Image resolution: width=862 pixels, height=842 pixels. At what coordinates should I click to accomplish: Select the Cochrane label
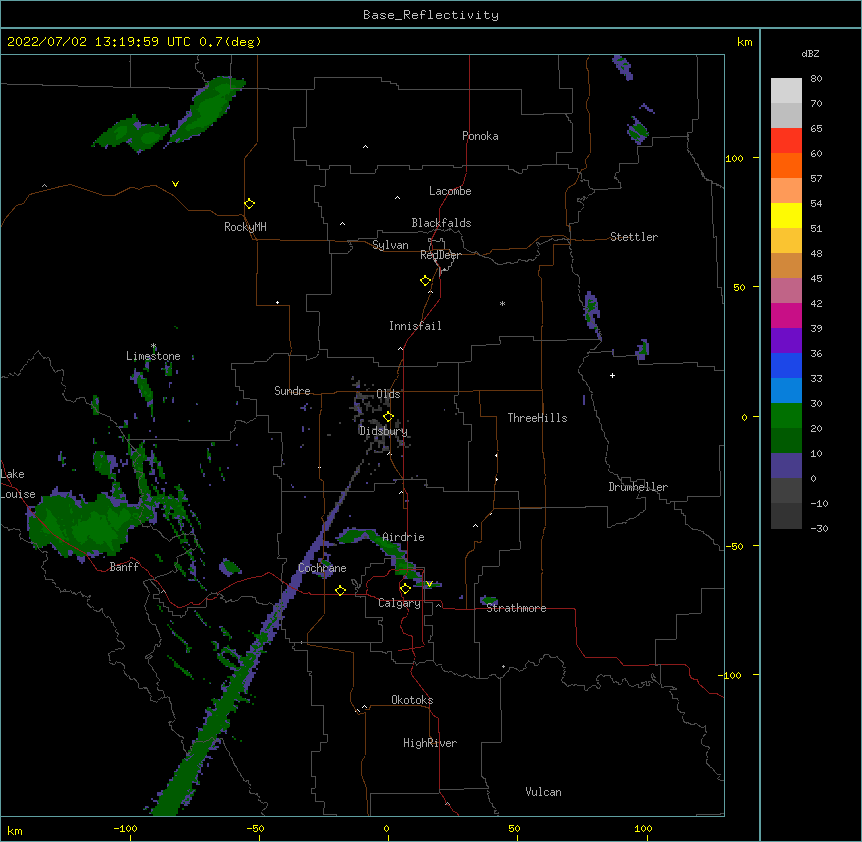322,568
